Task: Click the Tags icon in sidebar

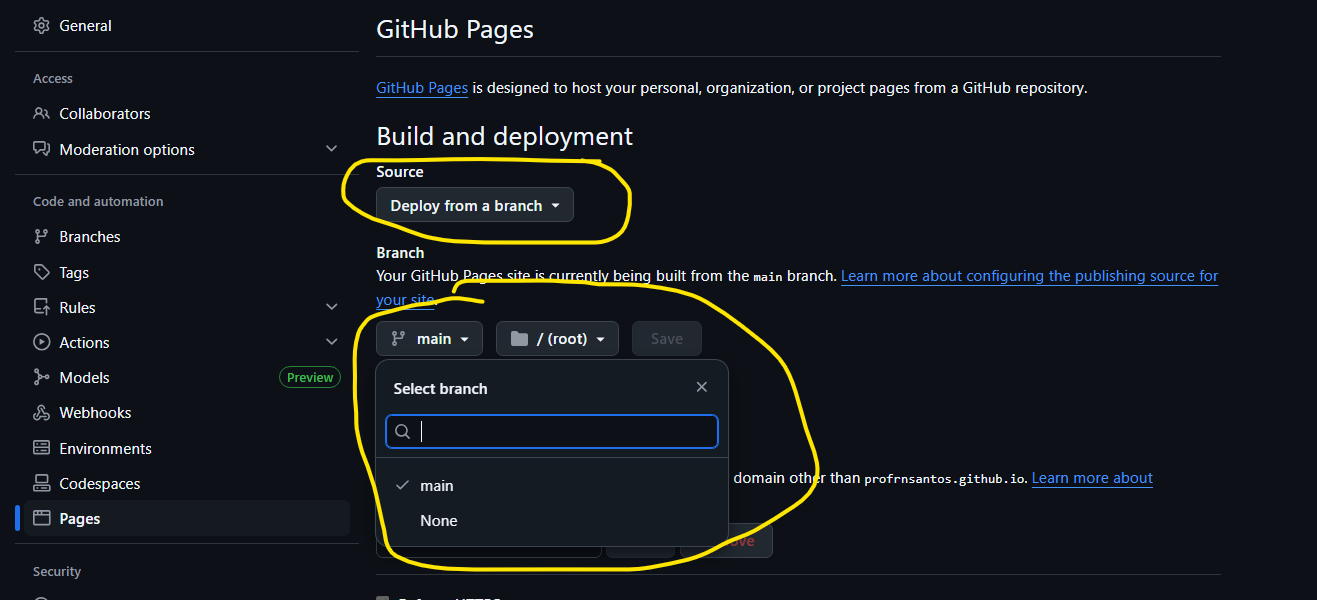Action: pos(41,272)
